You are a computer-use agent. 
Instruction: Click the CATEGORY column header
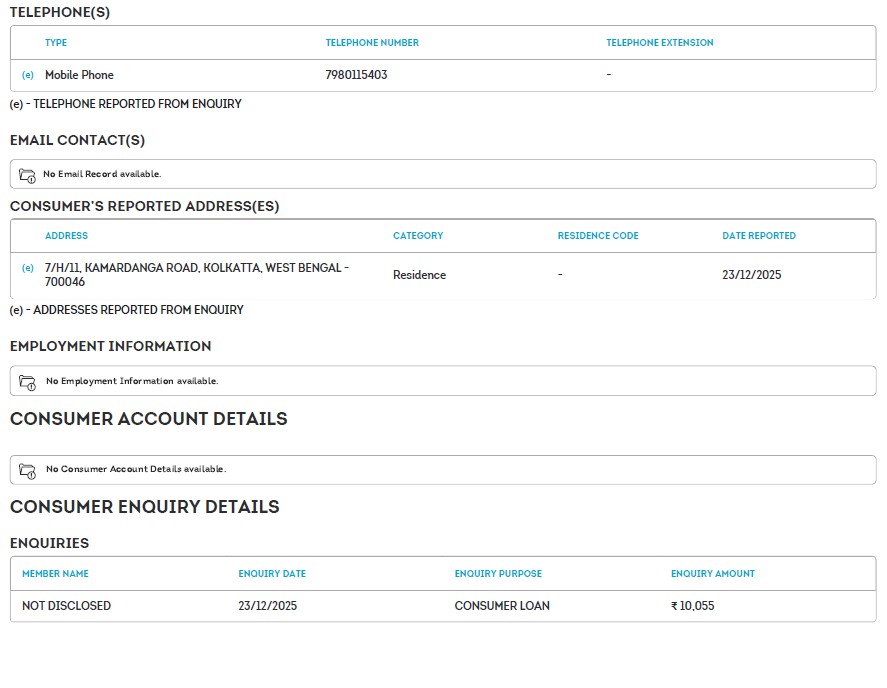tap(417, 236)
